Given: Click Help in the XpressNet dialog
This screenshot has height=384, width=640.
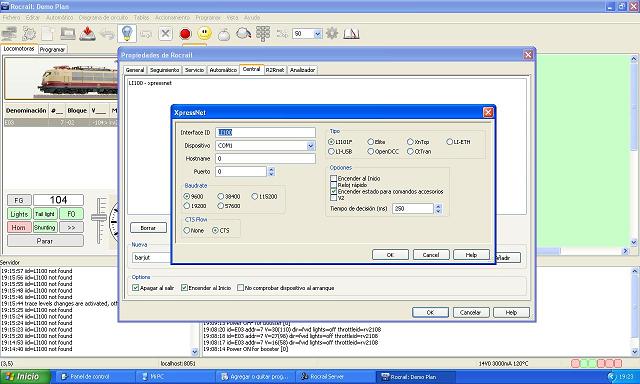Looking at the screenshot, I should tap(471, 255).
